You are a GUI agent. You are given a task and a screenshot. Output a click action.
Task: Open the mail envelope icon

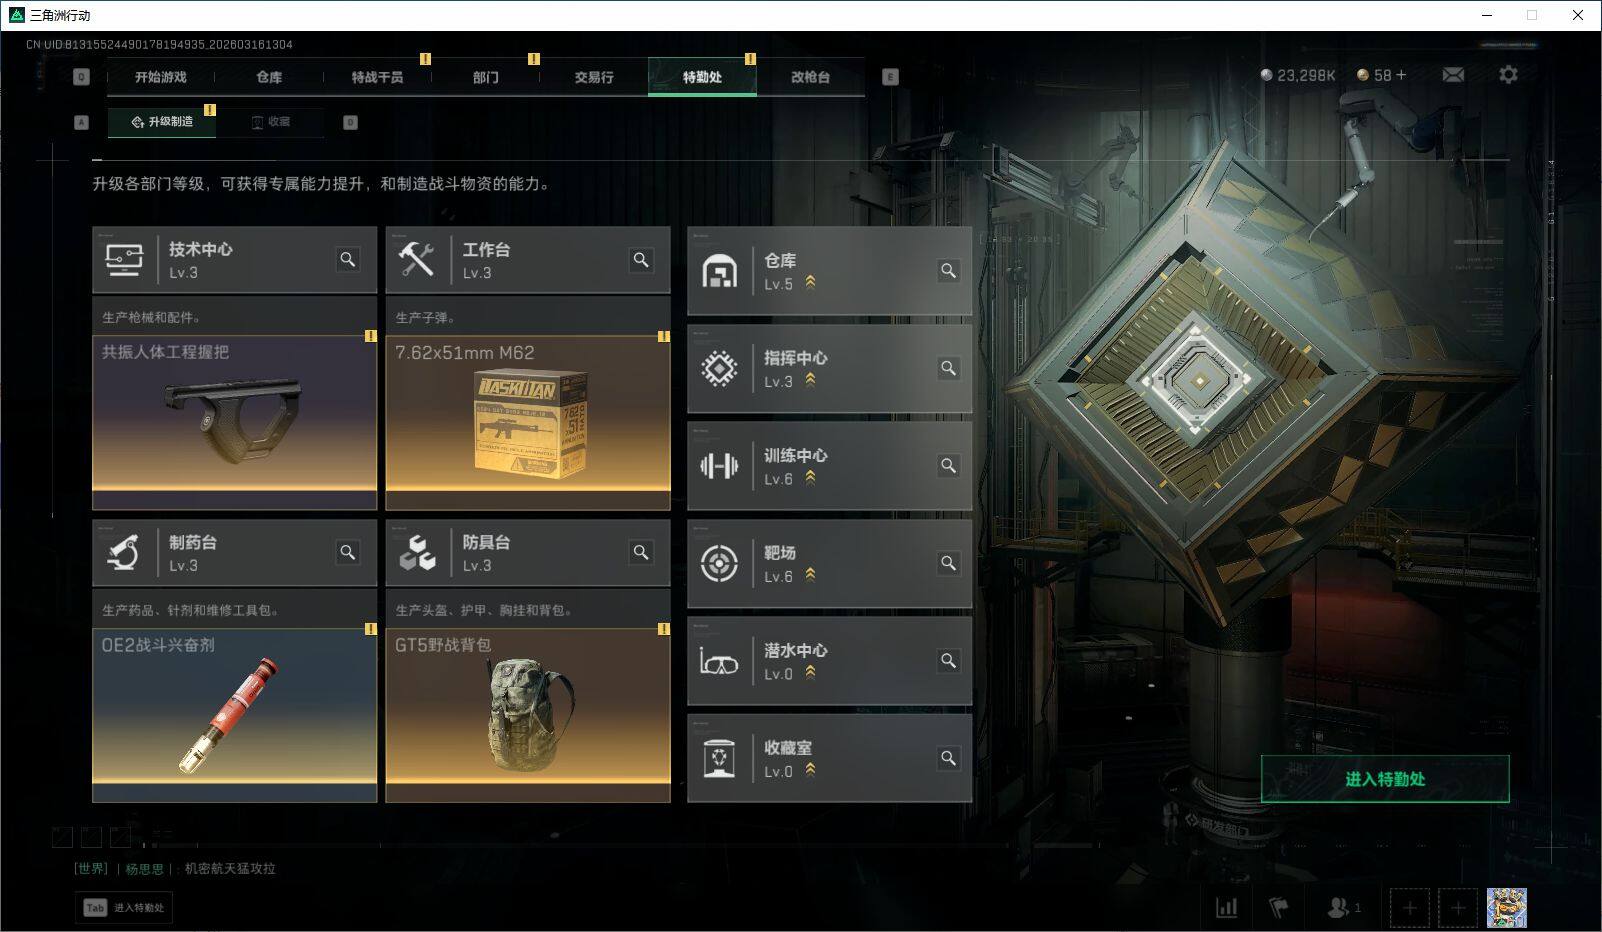[1453, 75]
